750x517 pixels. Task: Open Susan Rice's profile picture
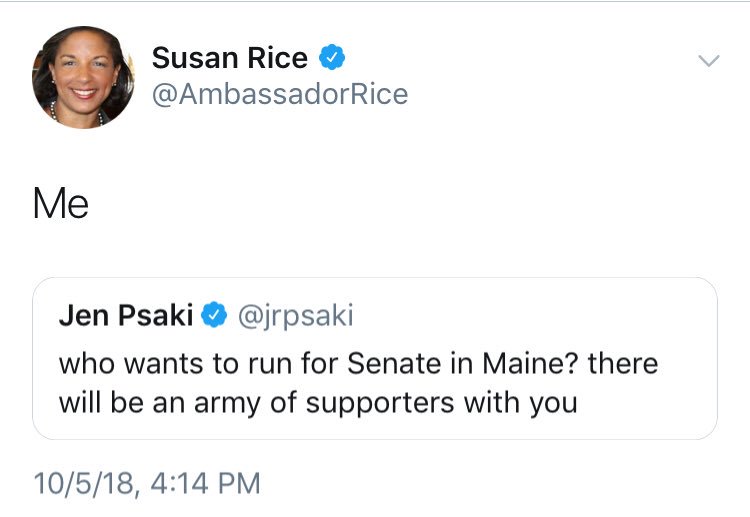tap(83, 77)
